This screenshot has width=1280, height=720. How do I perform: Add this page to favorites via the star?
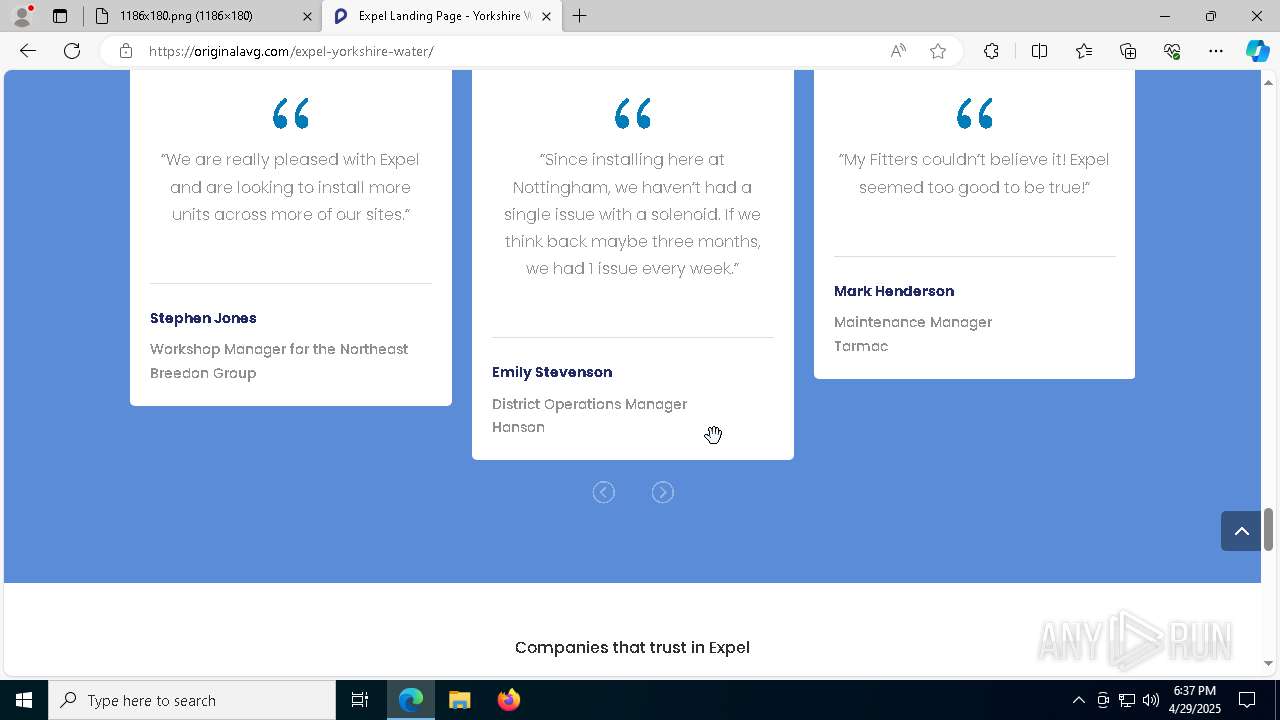938,51
